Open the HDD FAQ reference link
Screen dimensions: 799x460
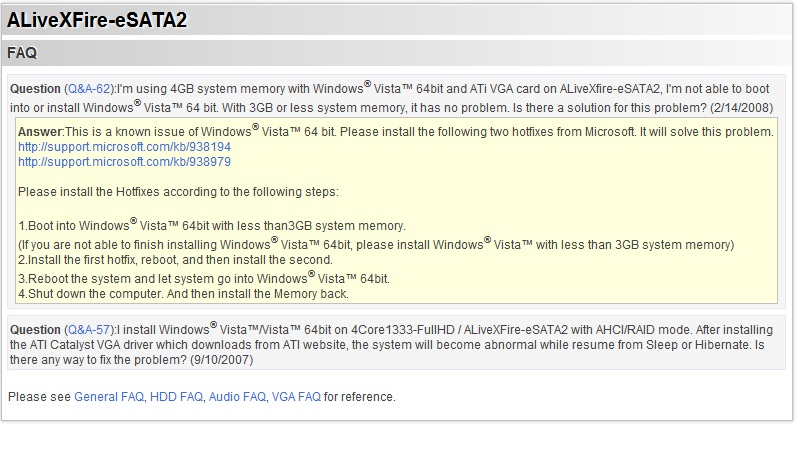coord(176,397)
